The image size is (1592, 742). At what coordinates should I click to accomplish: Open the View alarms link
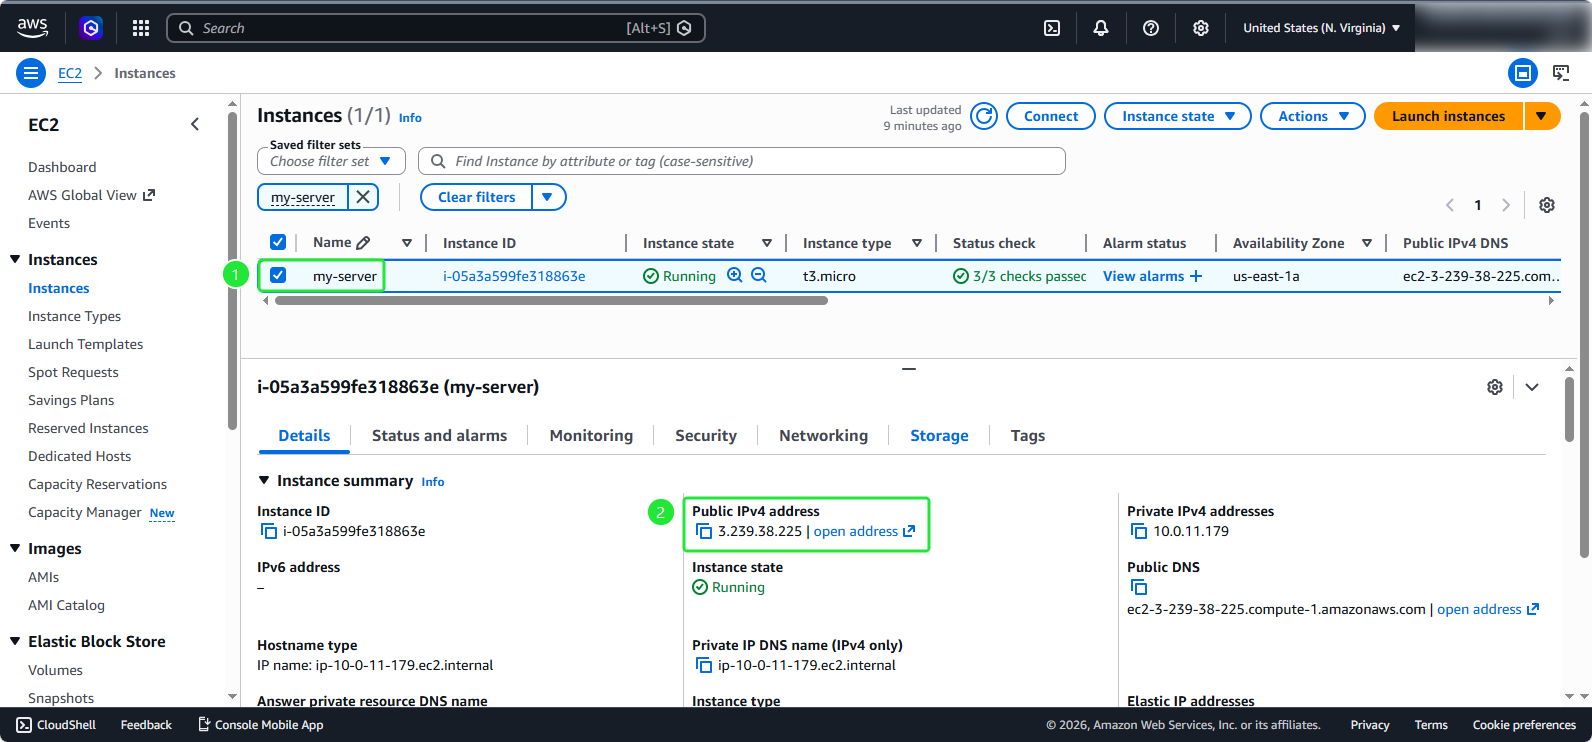(x=1143, y=276)
